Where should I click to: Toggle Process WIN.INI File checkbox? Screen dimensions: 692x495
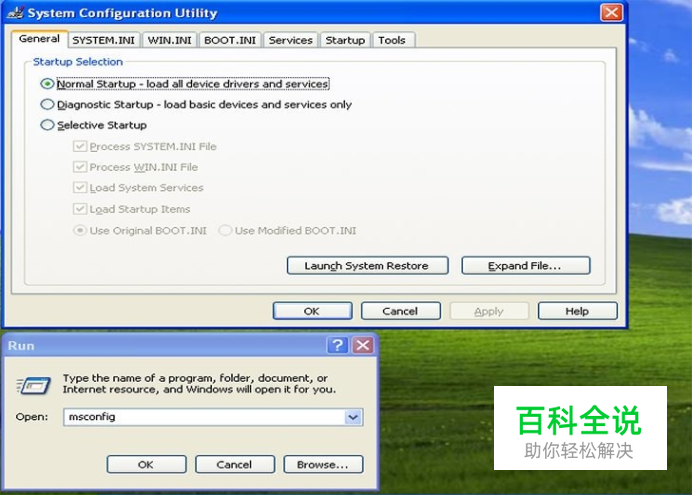click(x=80, y=167)
